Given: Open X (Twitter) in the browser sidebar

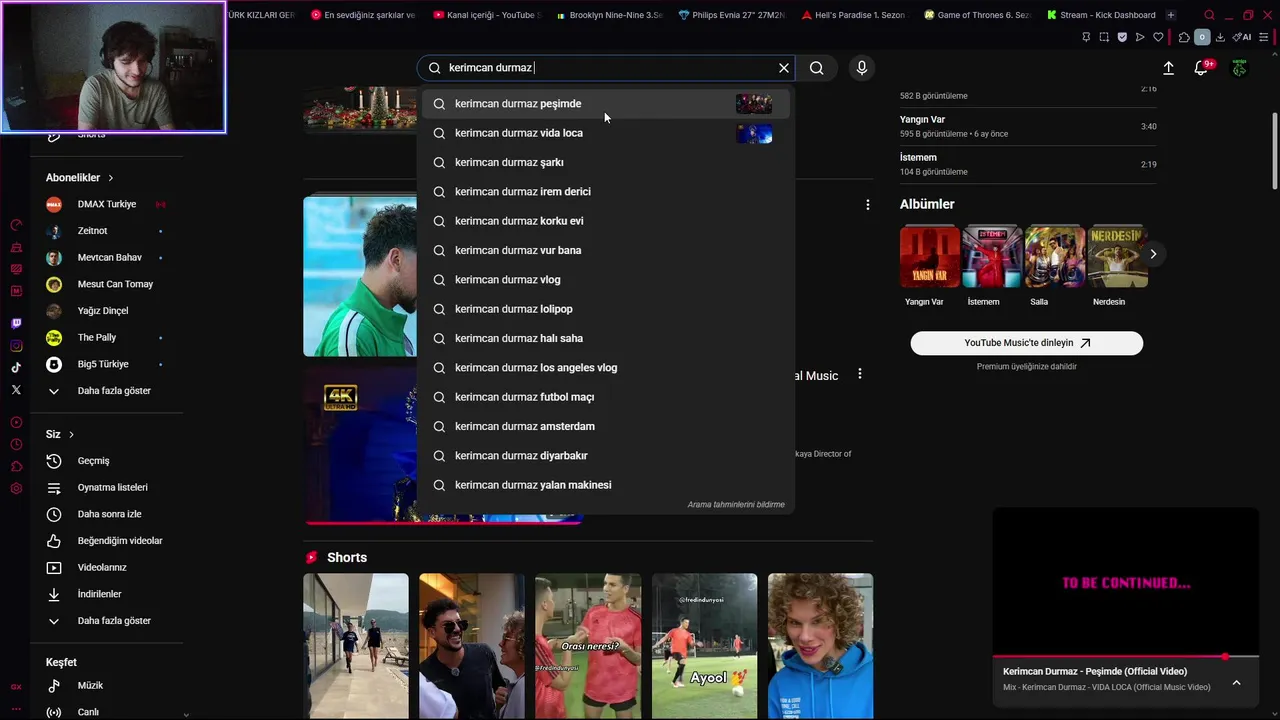Looking at the screenshot, I should [16, 390].
